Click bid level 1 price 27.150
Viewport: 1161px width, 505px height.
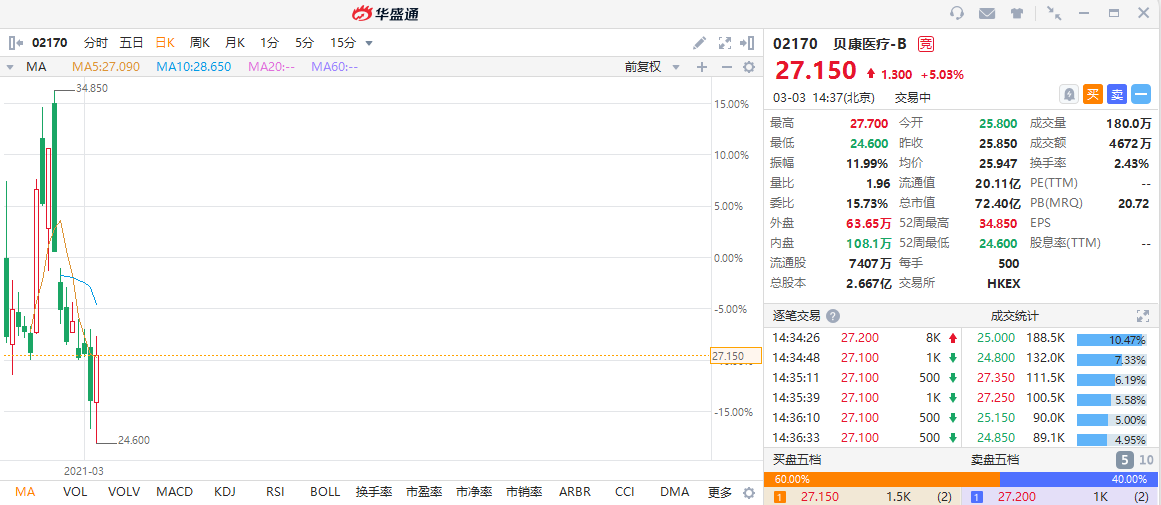click(820, 498)
